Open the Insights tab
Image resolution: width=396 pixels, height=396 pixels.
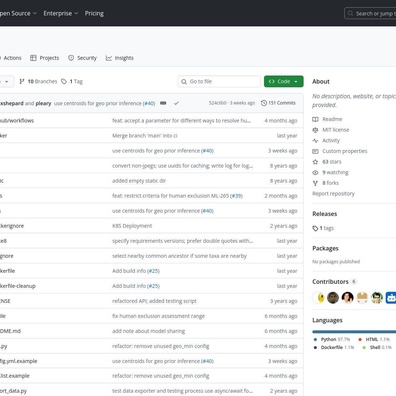click(x=120, y=58)
